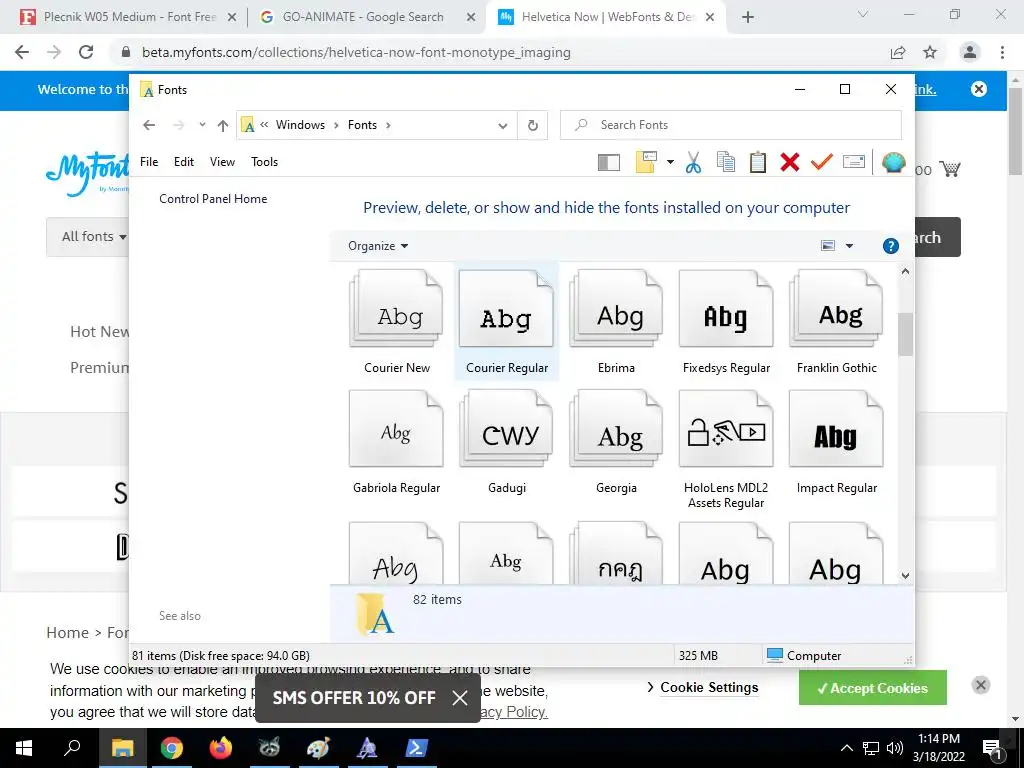Open Firefox from the taskbar
Screen dimensions: 1024x768
pyautogui.click(x=220, y=748)
